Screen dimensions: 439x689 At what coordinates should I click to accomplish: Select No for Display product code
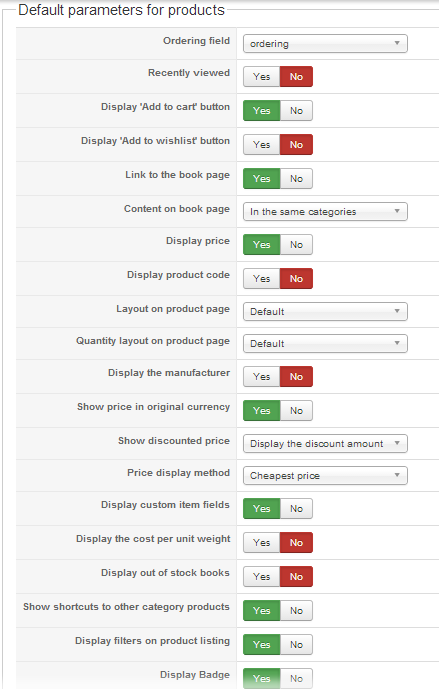click(296, 279)
